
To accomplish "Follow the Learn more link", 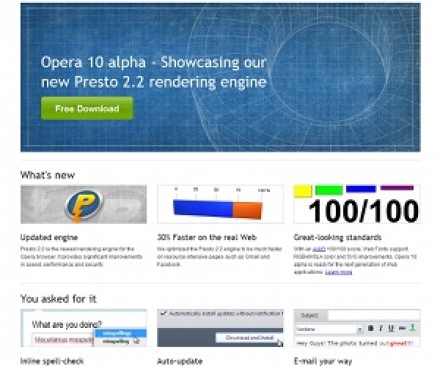I will (338, 272).
